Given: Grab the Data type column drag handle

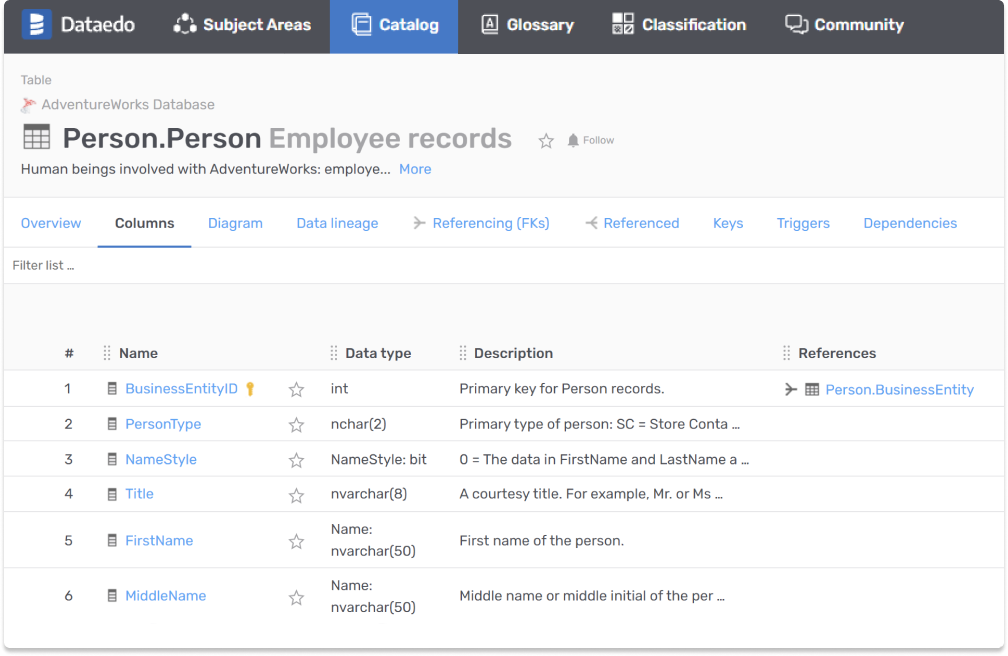Looking at the screenshot, I should click(x=334, y=353).
